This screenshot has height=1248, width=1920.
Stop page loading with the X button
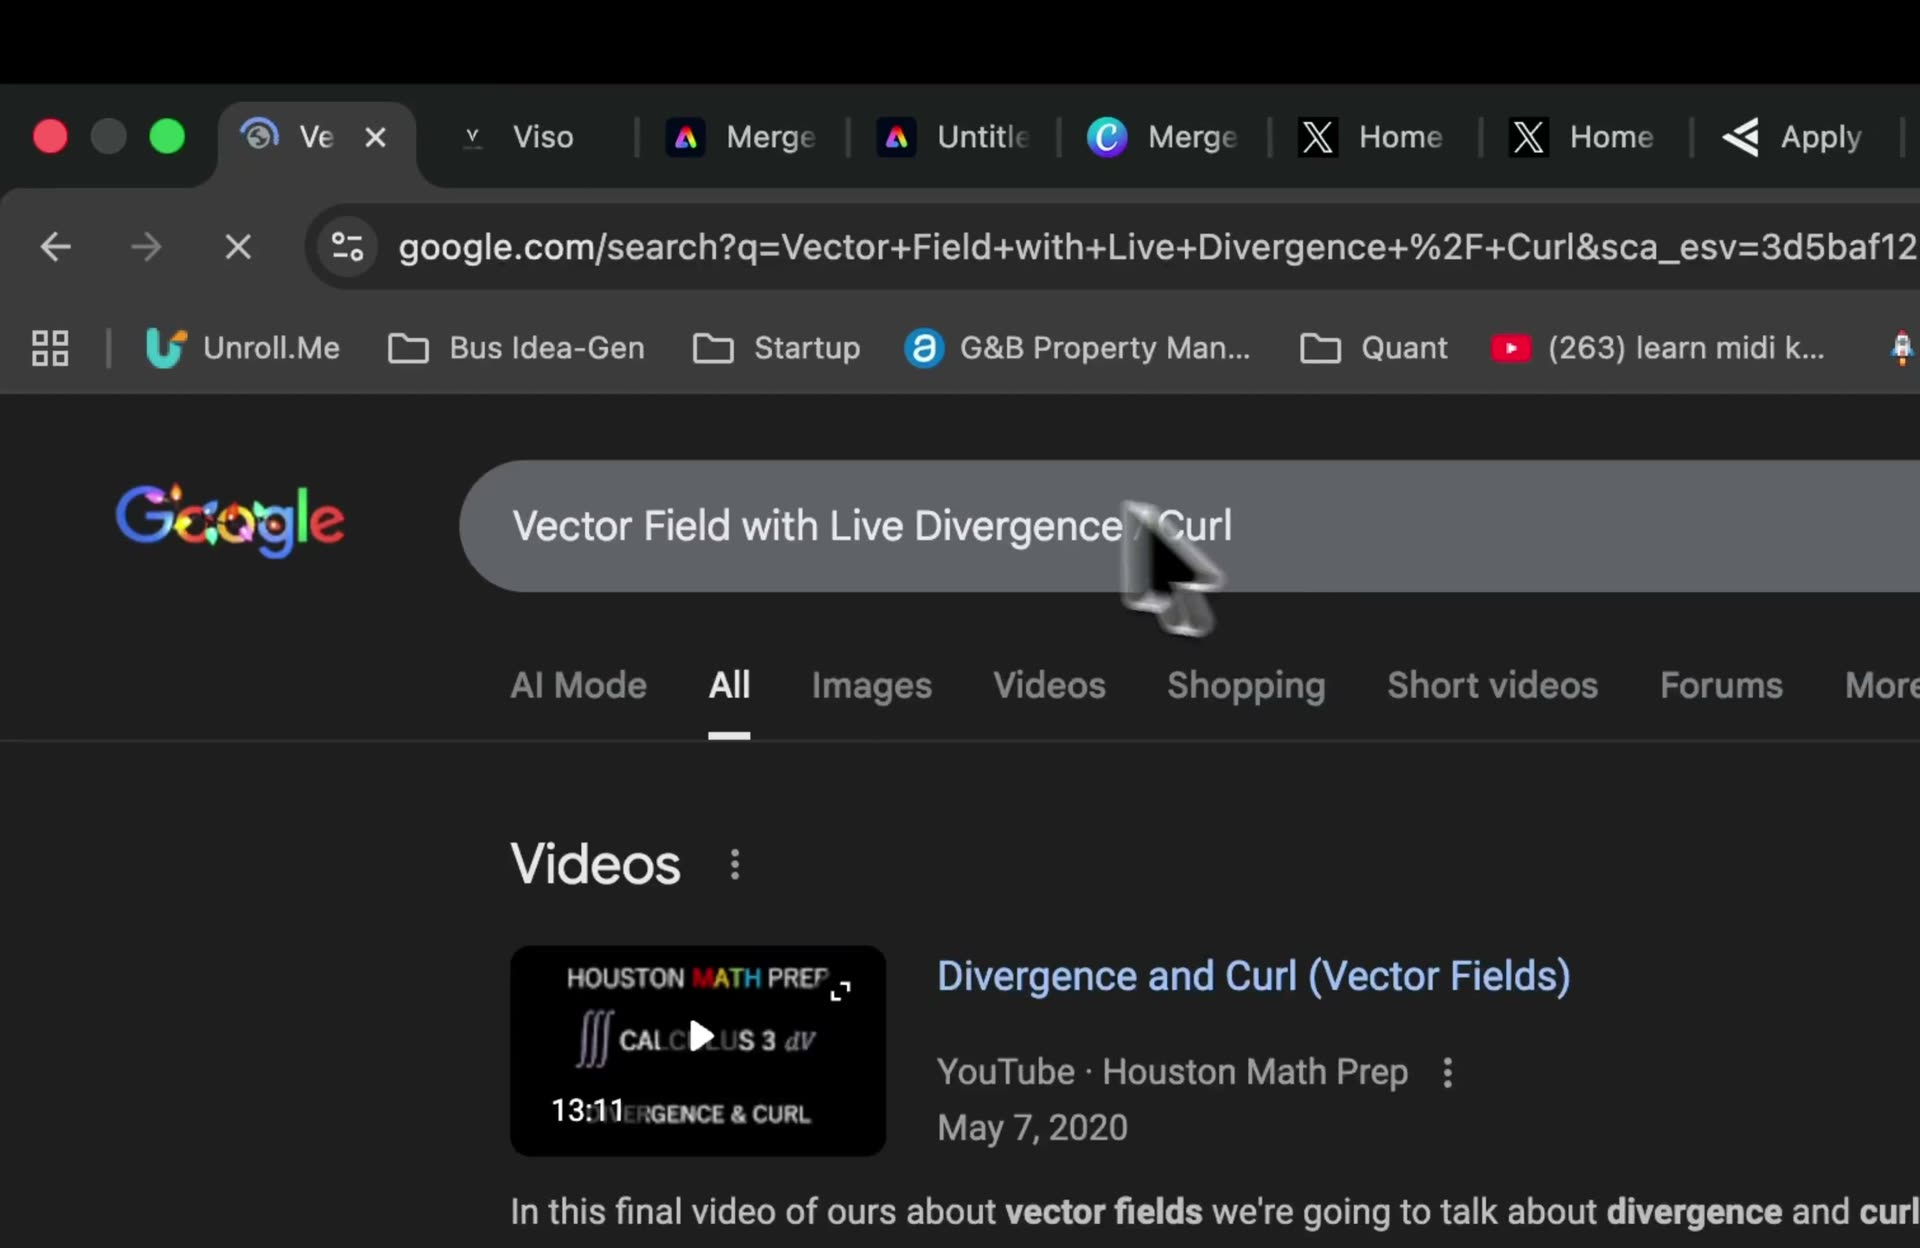click(238, 246)
